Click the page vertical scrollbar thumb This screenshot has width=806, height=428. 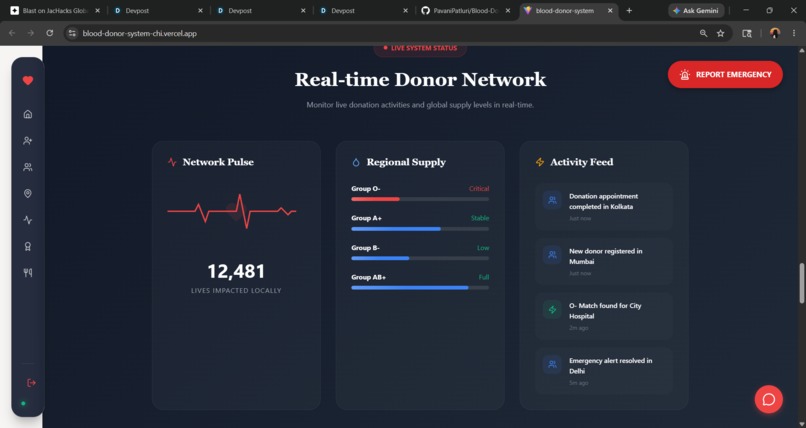[801, 283]
